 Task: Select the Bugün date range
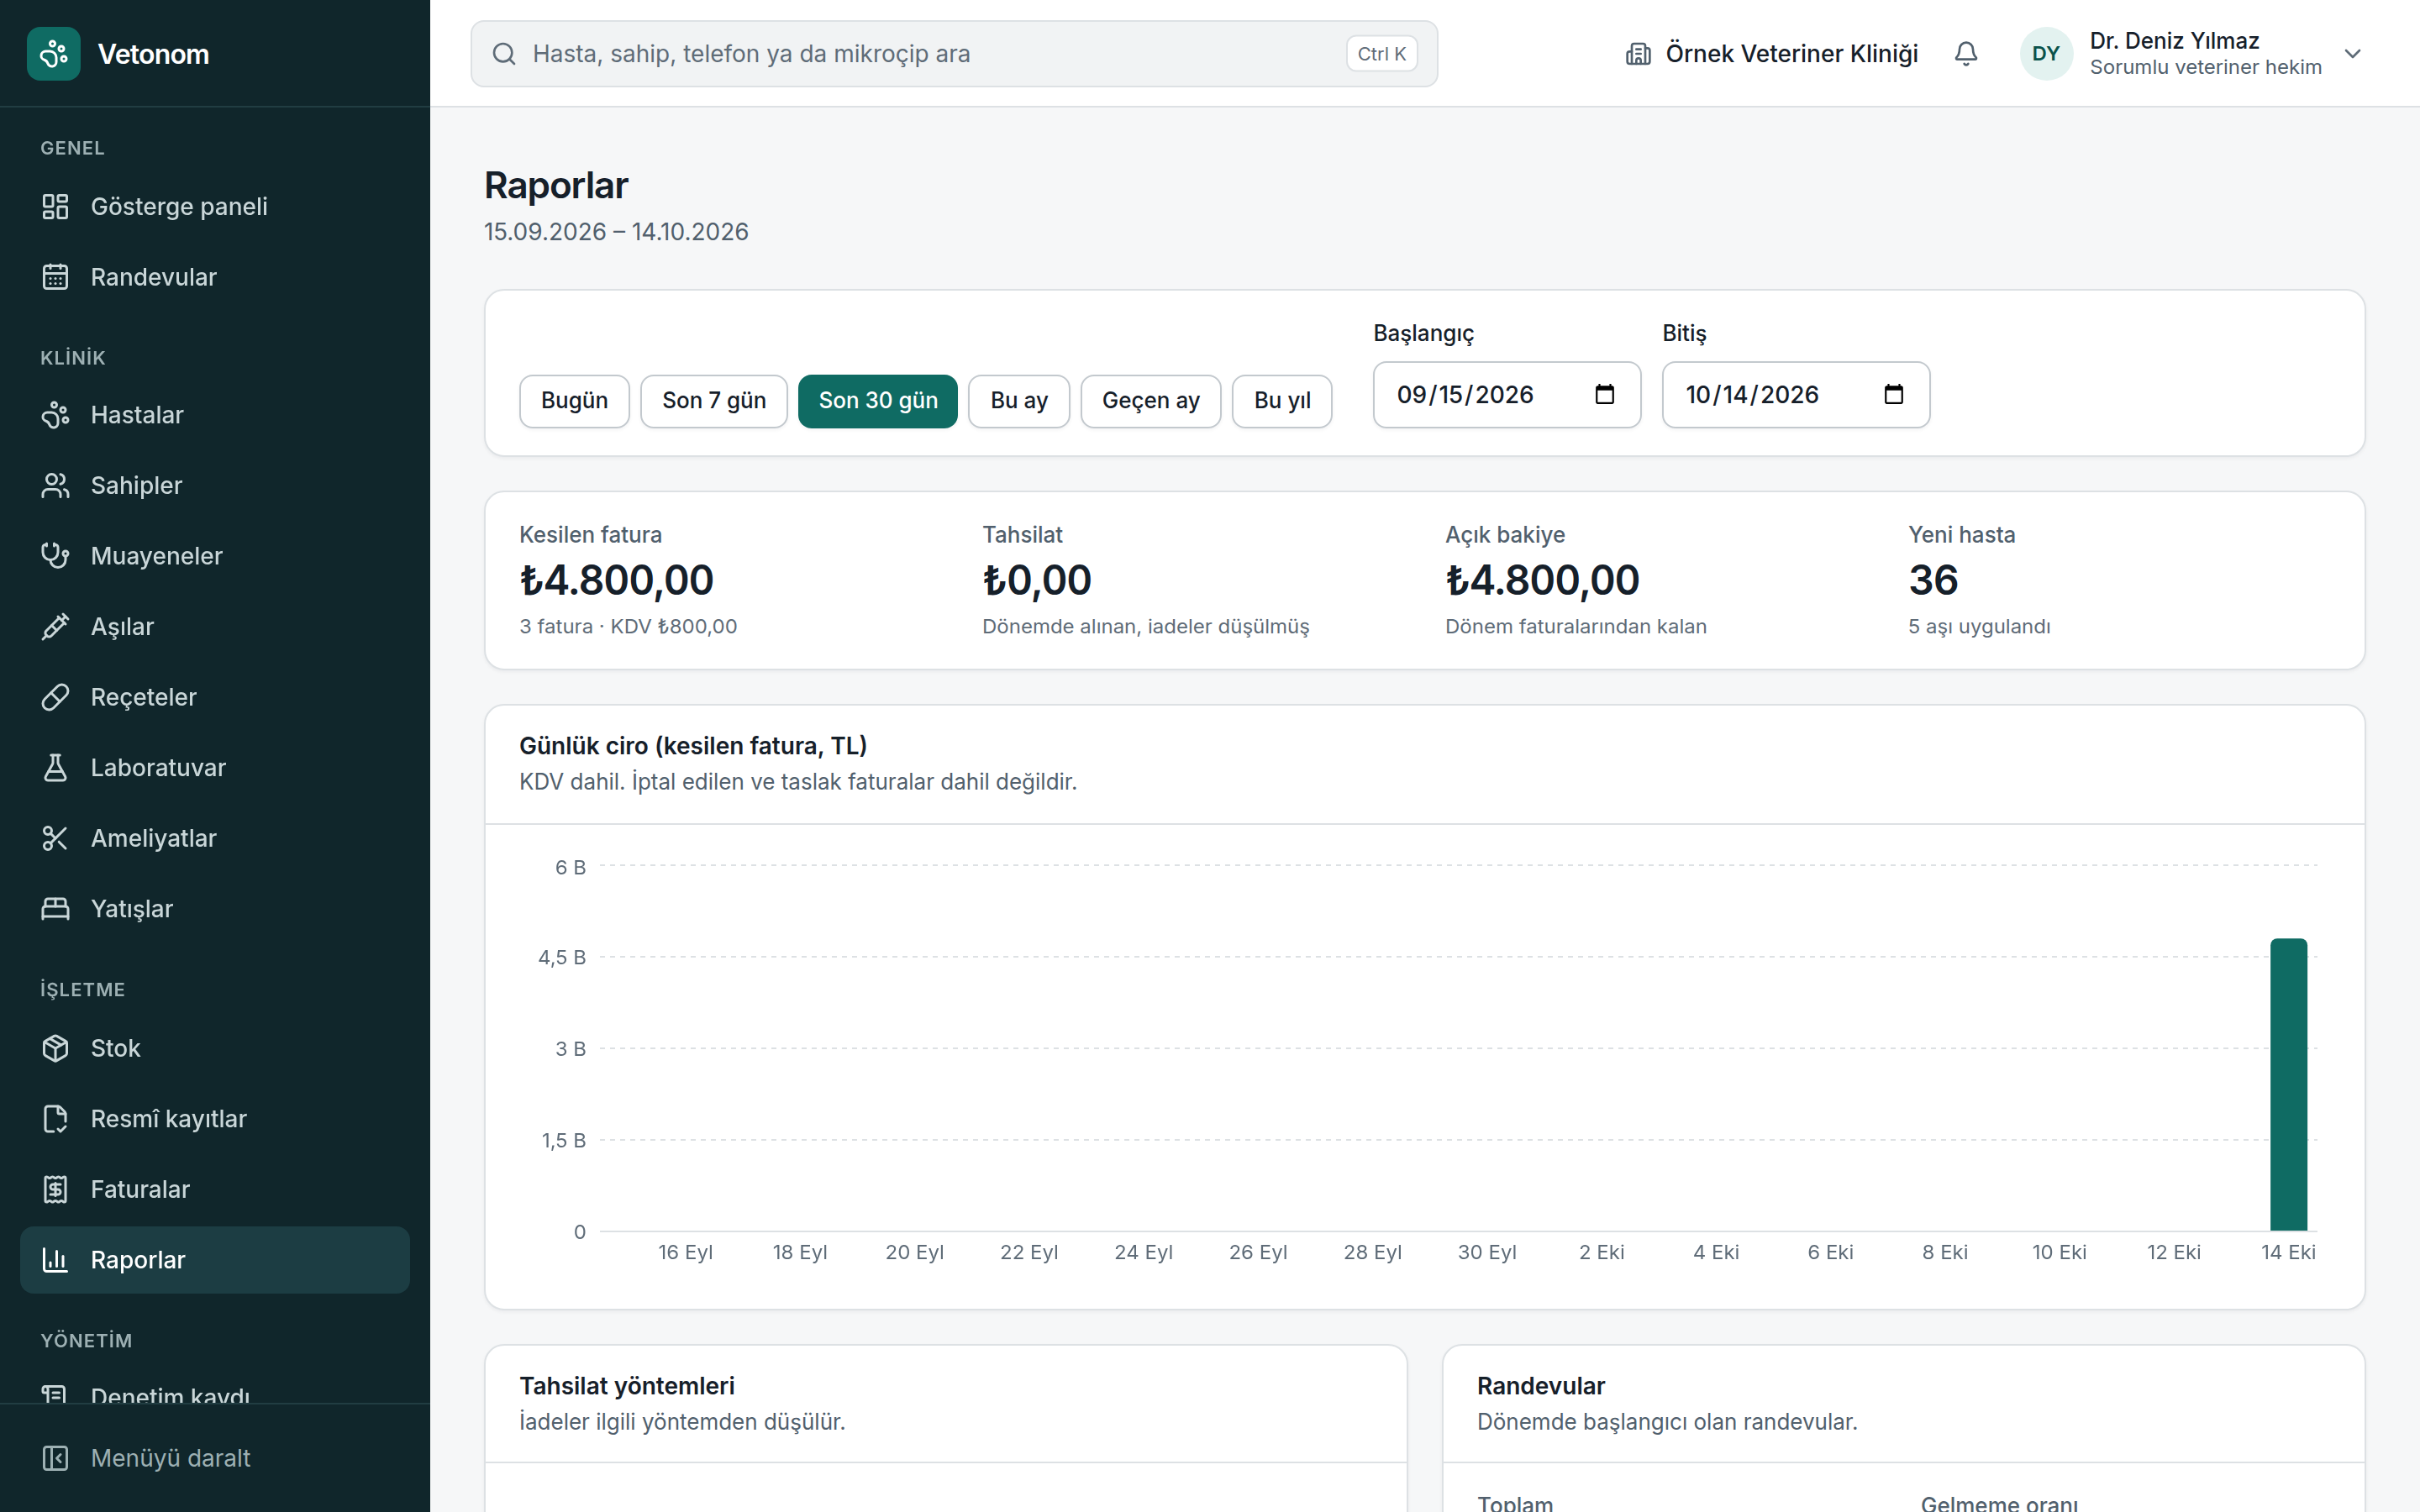tap(574, 401)
